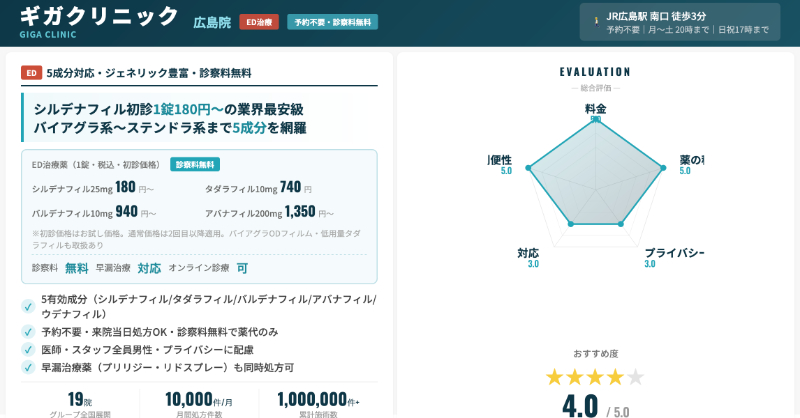Click the 予約不要・診察料無料 header tag
The image size is (800, 418).
332,21
